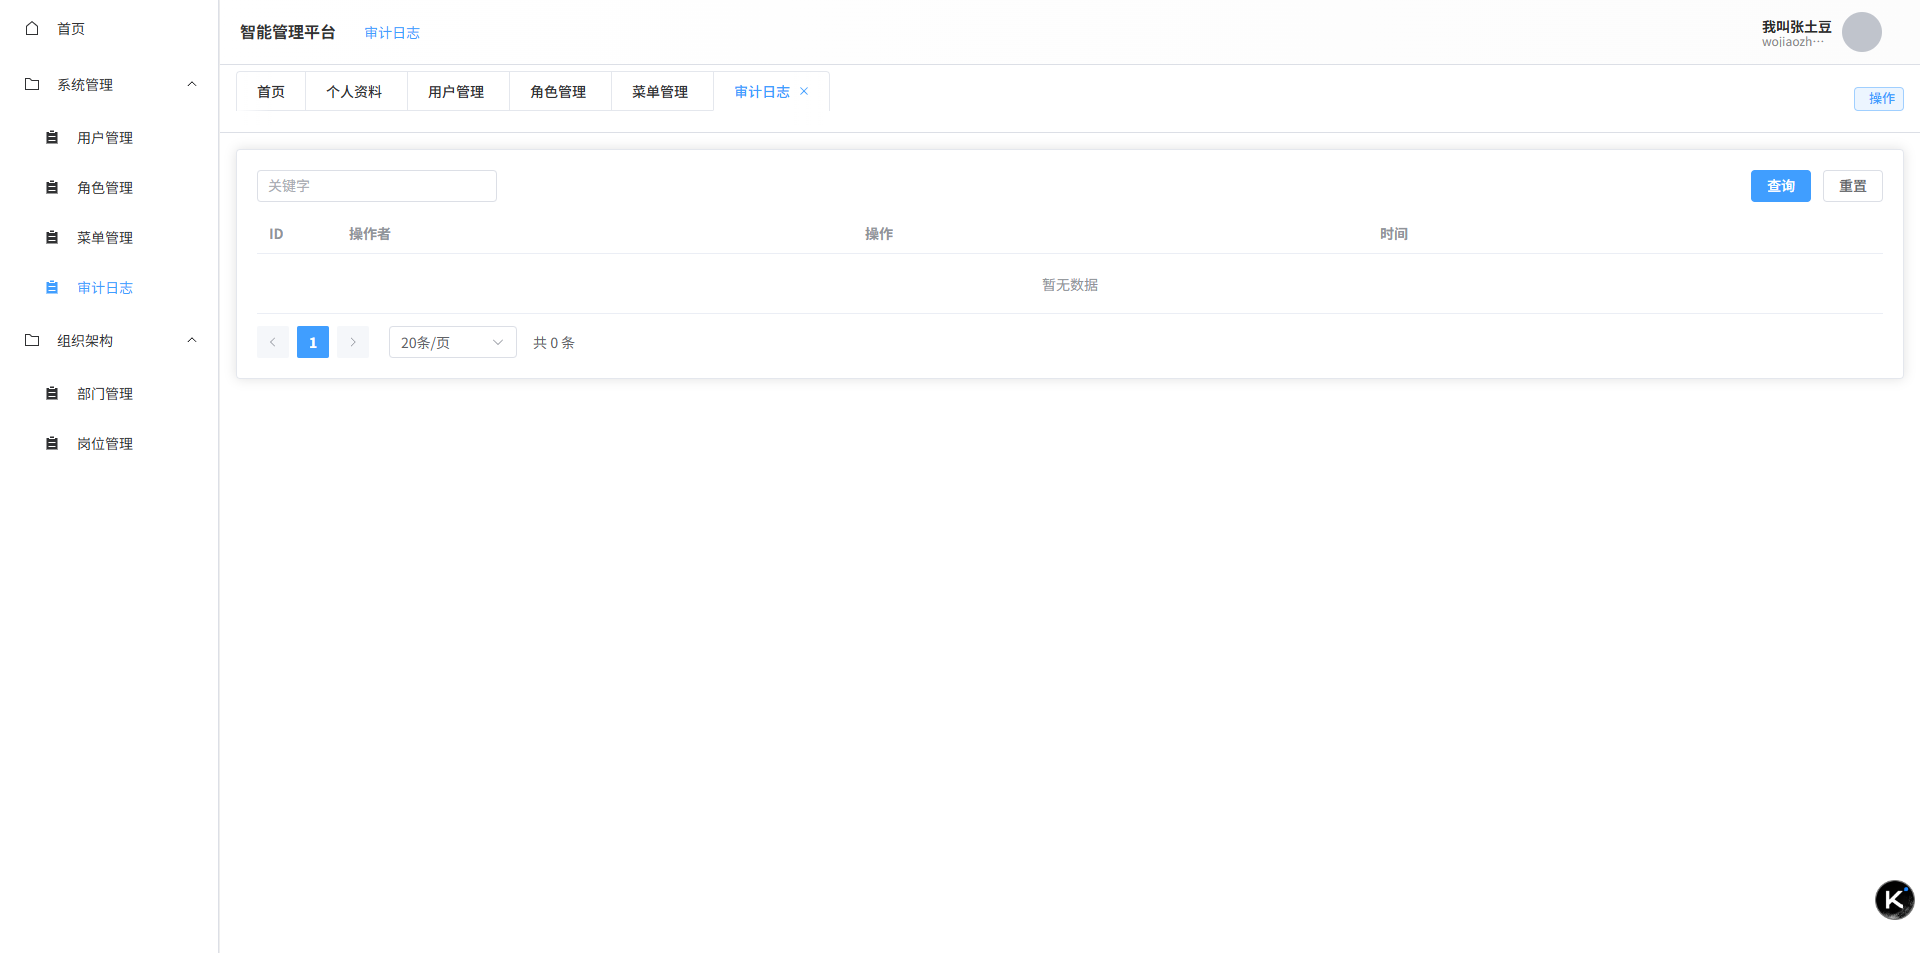
Task: Click the 暂无数据 empty message
Action: 1070,285
